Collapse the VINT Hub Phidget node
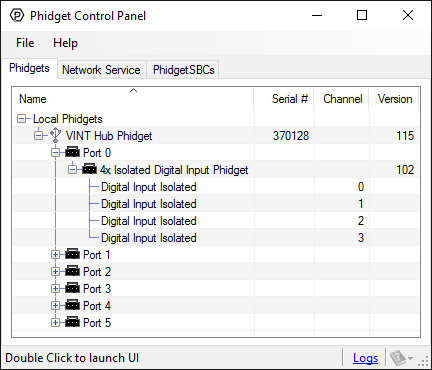Viewport: 432px width, 370px height. [39, 136]
